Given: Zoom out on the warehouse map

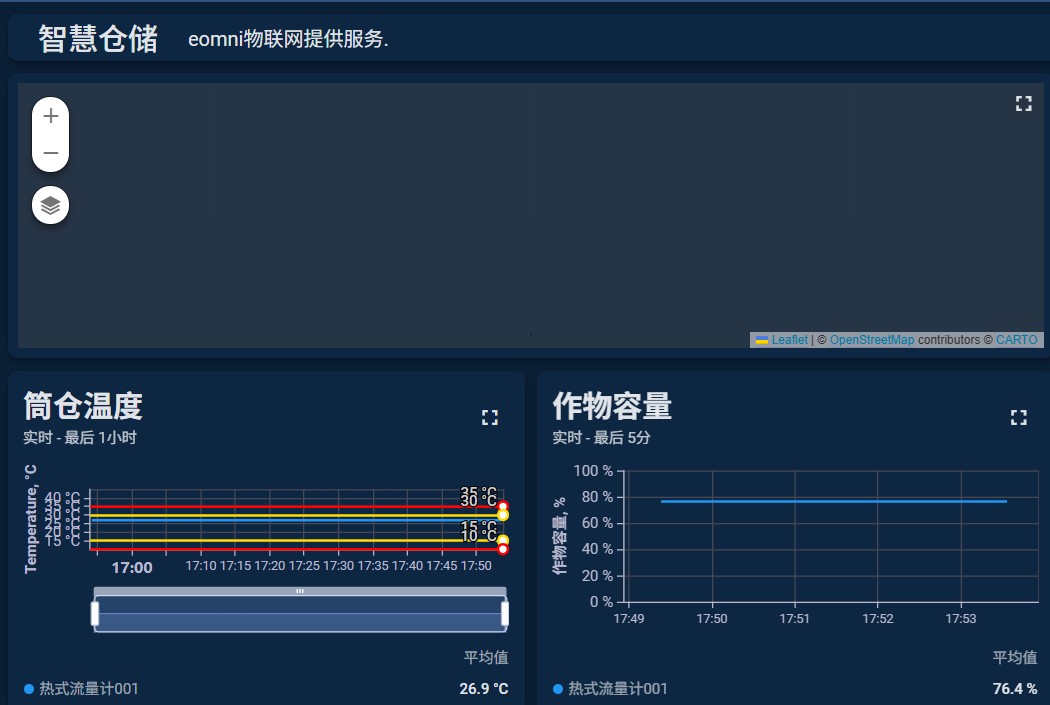Looking at the screenshot, I should click(x=51, y=154).
